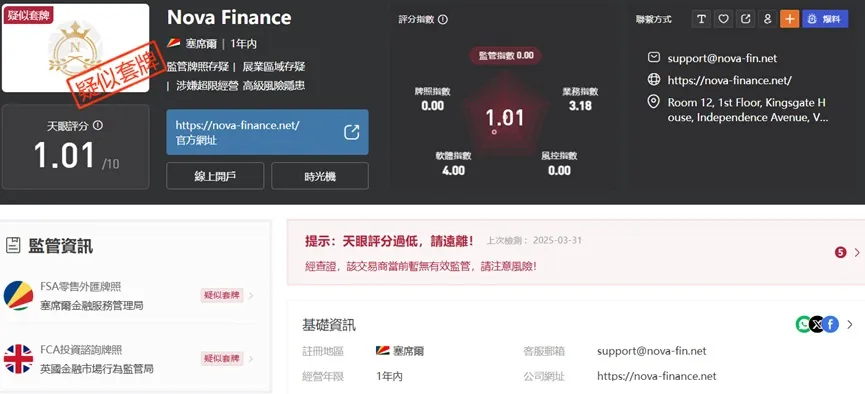865x394 pixels.
Task: Click the 疑似套牌 tag on the FSA license row
Action: pos(222,296)
